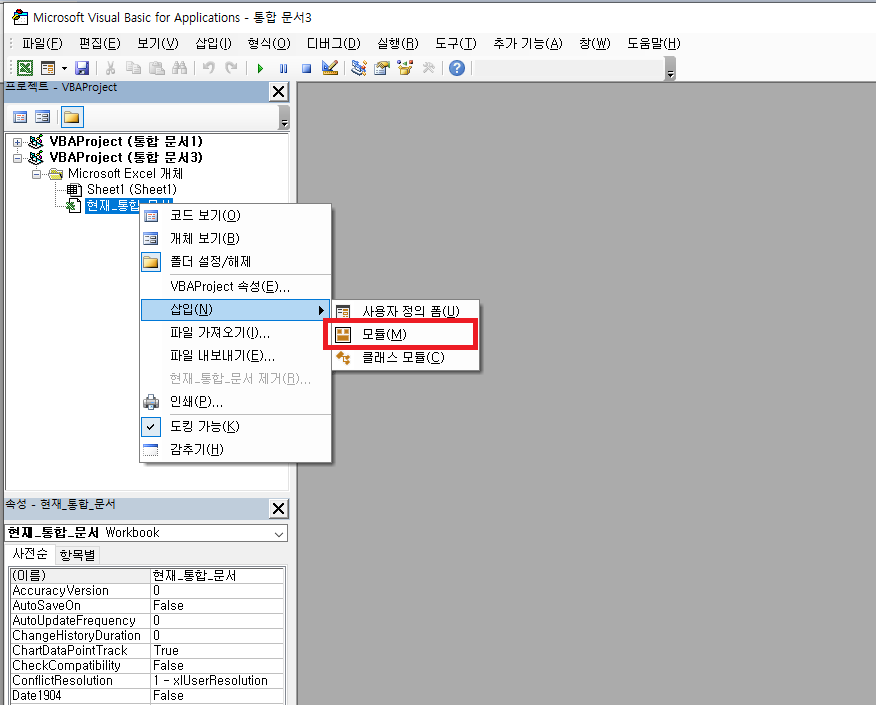Click the Undo toolbar icon
Image resolution: width=876 pixels, height=705 pixels.
tap(208, 68)
